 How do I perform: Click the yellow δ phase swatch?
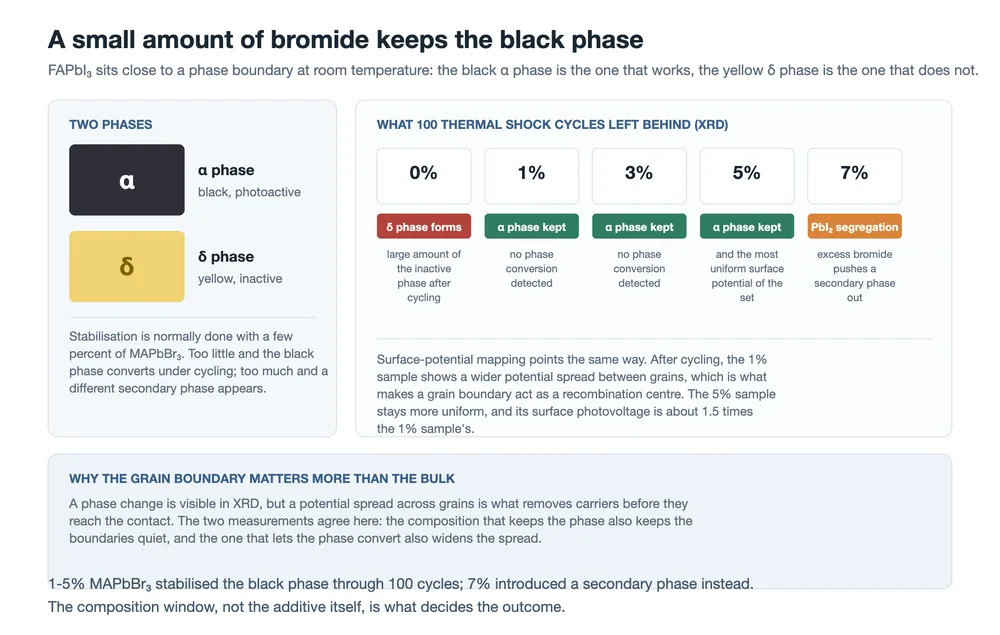coord(127,266)
